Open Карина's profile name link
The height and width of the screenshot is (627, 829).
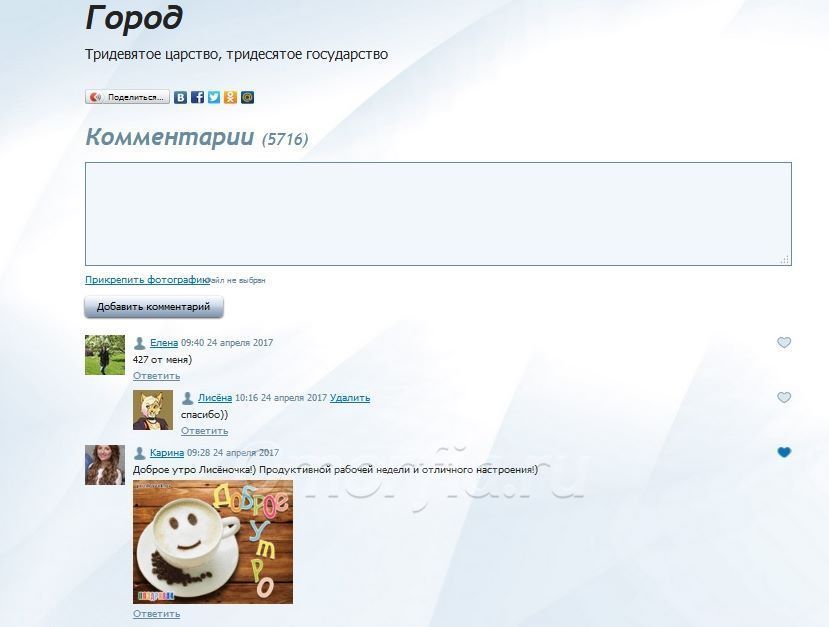coord(167,453)
